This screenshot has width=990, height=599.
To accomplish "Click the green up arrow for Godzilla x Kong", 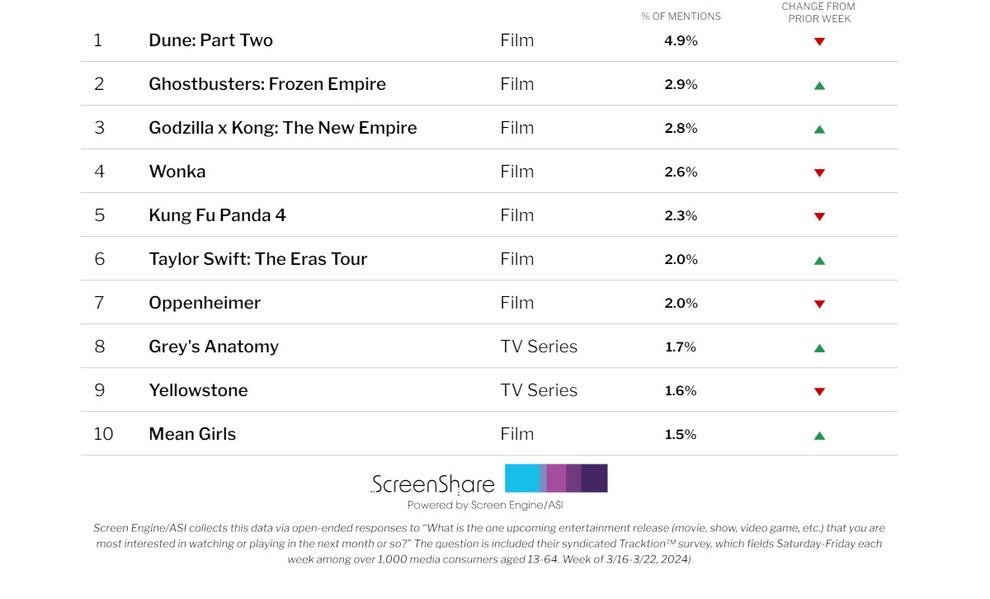I will coord(820,129).
